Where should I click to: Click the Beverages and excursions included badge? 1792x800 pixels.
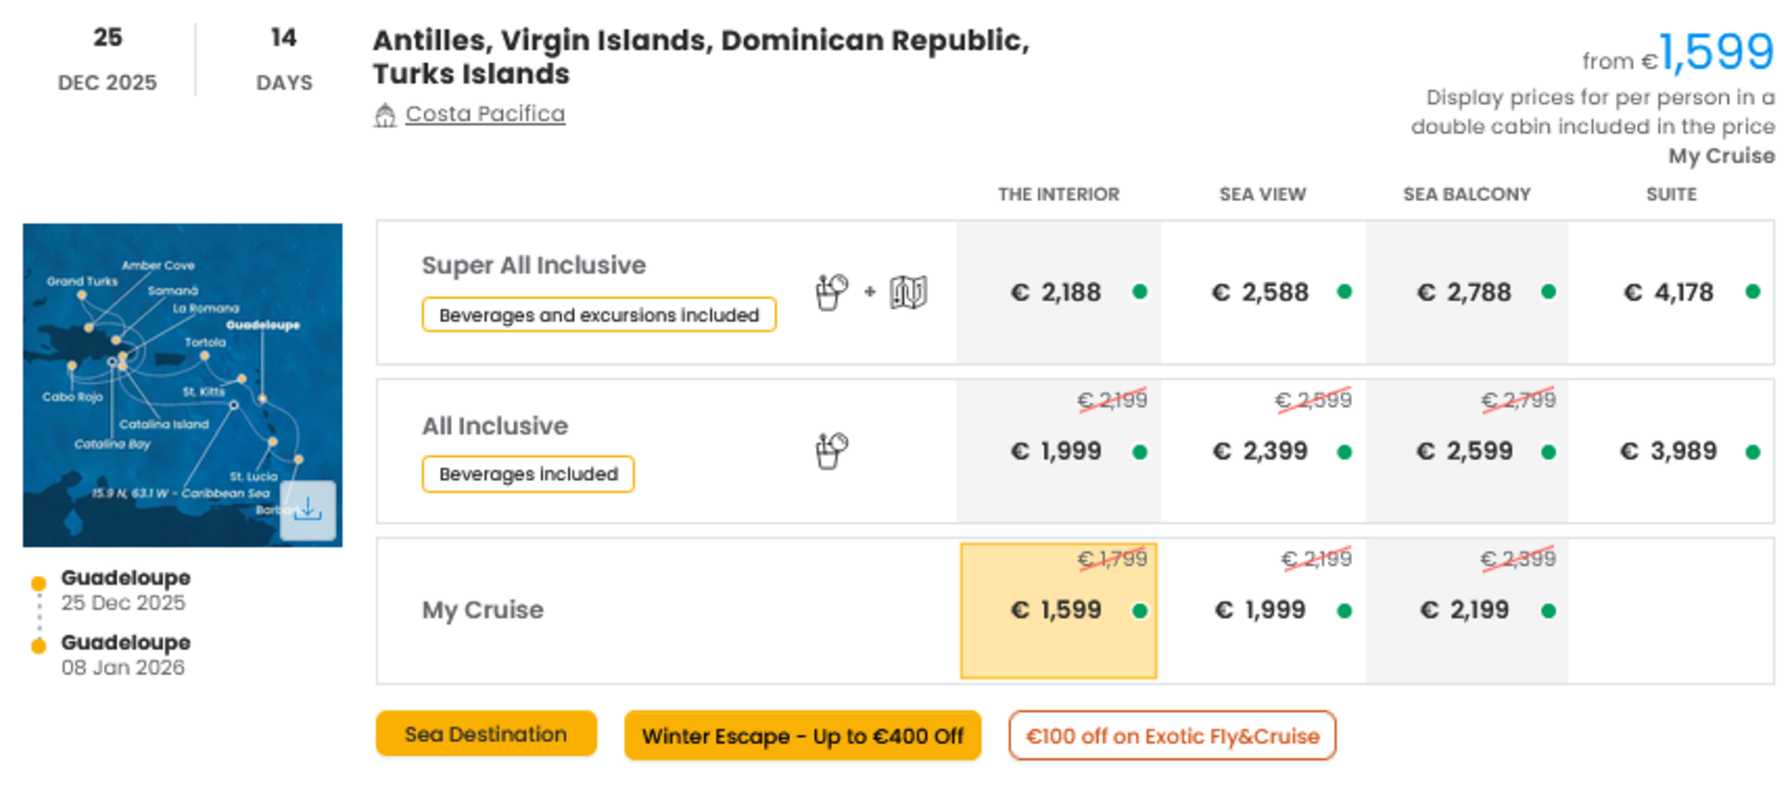coord(599,315)
